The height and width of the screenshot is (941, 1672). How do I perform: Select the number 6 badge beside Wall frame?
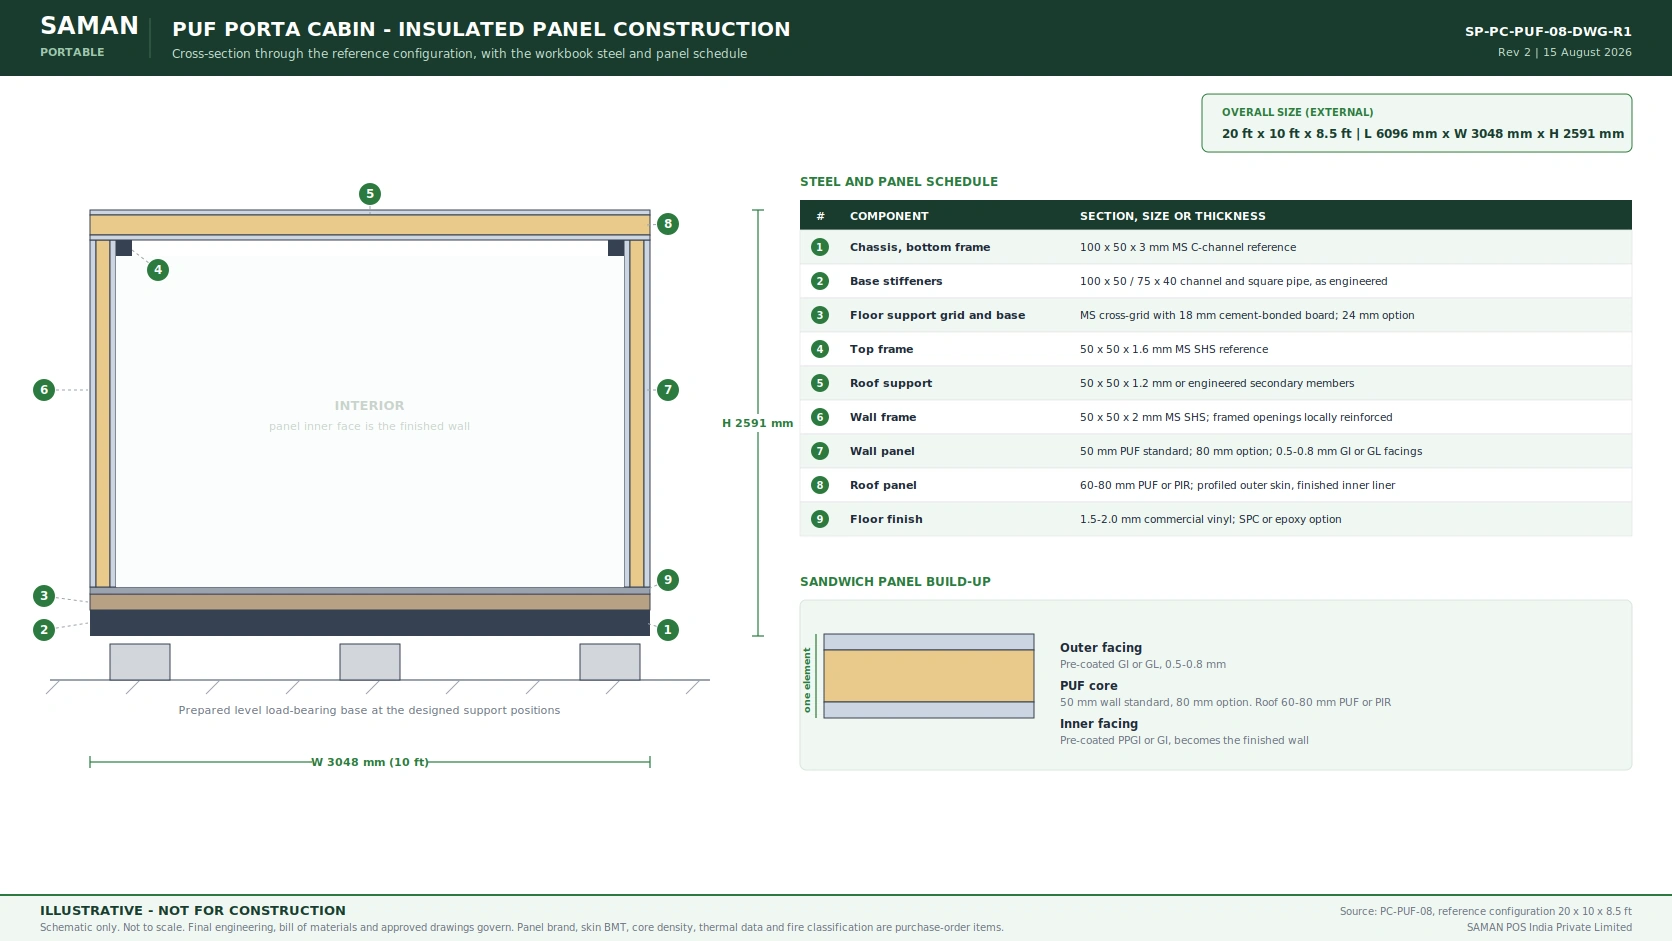820,417
